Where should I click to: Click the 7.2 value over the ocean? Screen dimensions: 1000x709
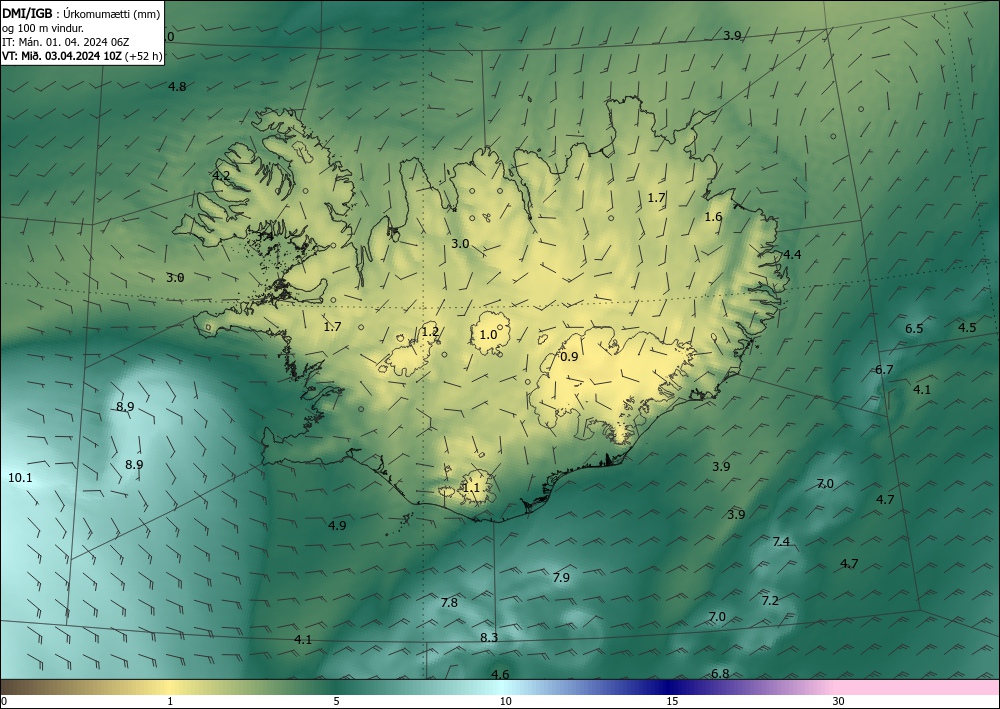pos(770,601)
